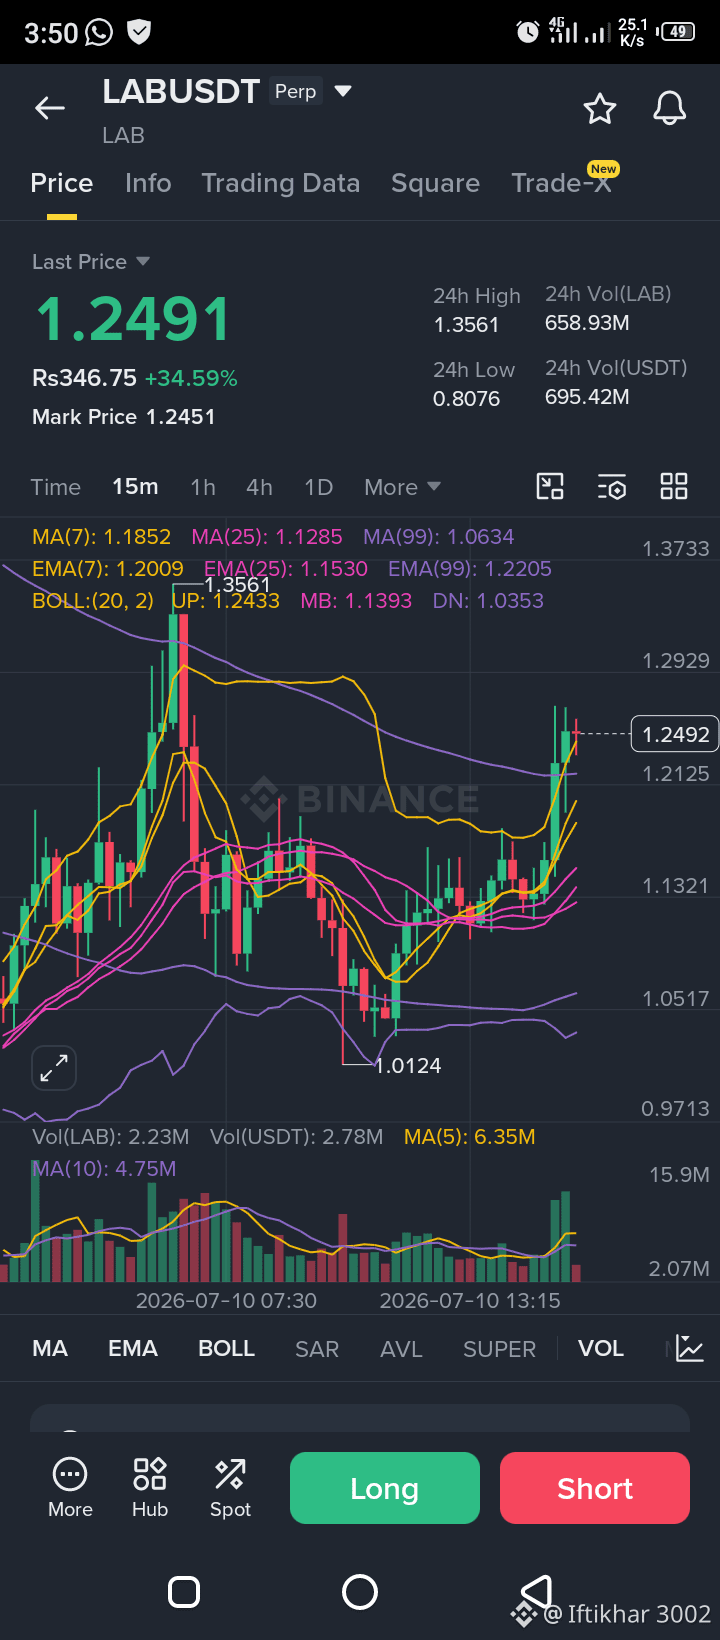The width and height of the screenshot is (720, 1640).
Task: Switch to the Spot trading shortcut
Action: tap(230, 1487)
